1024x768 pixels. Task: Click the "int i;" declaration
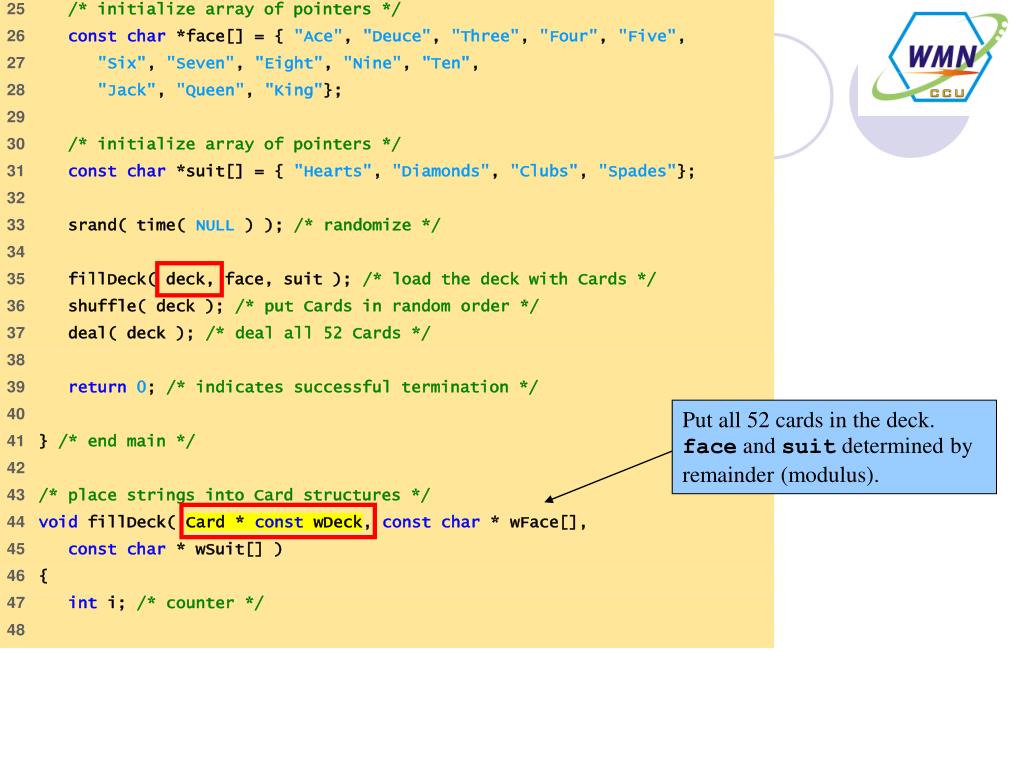(x=97, y=603)
